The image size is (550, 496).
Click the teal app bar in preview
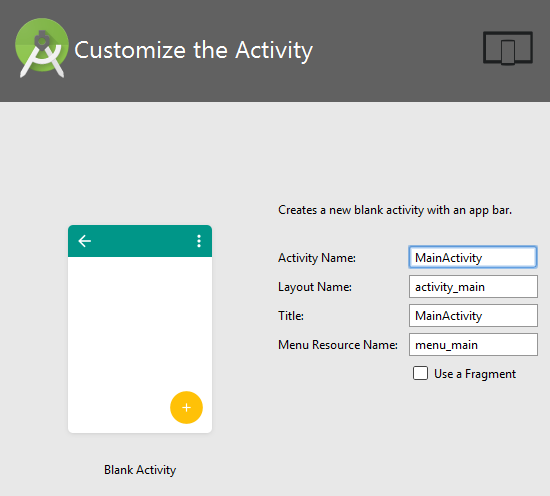140,241
